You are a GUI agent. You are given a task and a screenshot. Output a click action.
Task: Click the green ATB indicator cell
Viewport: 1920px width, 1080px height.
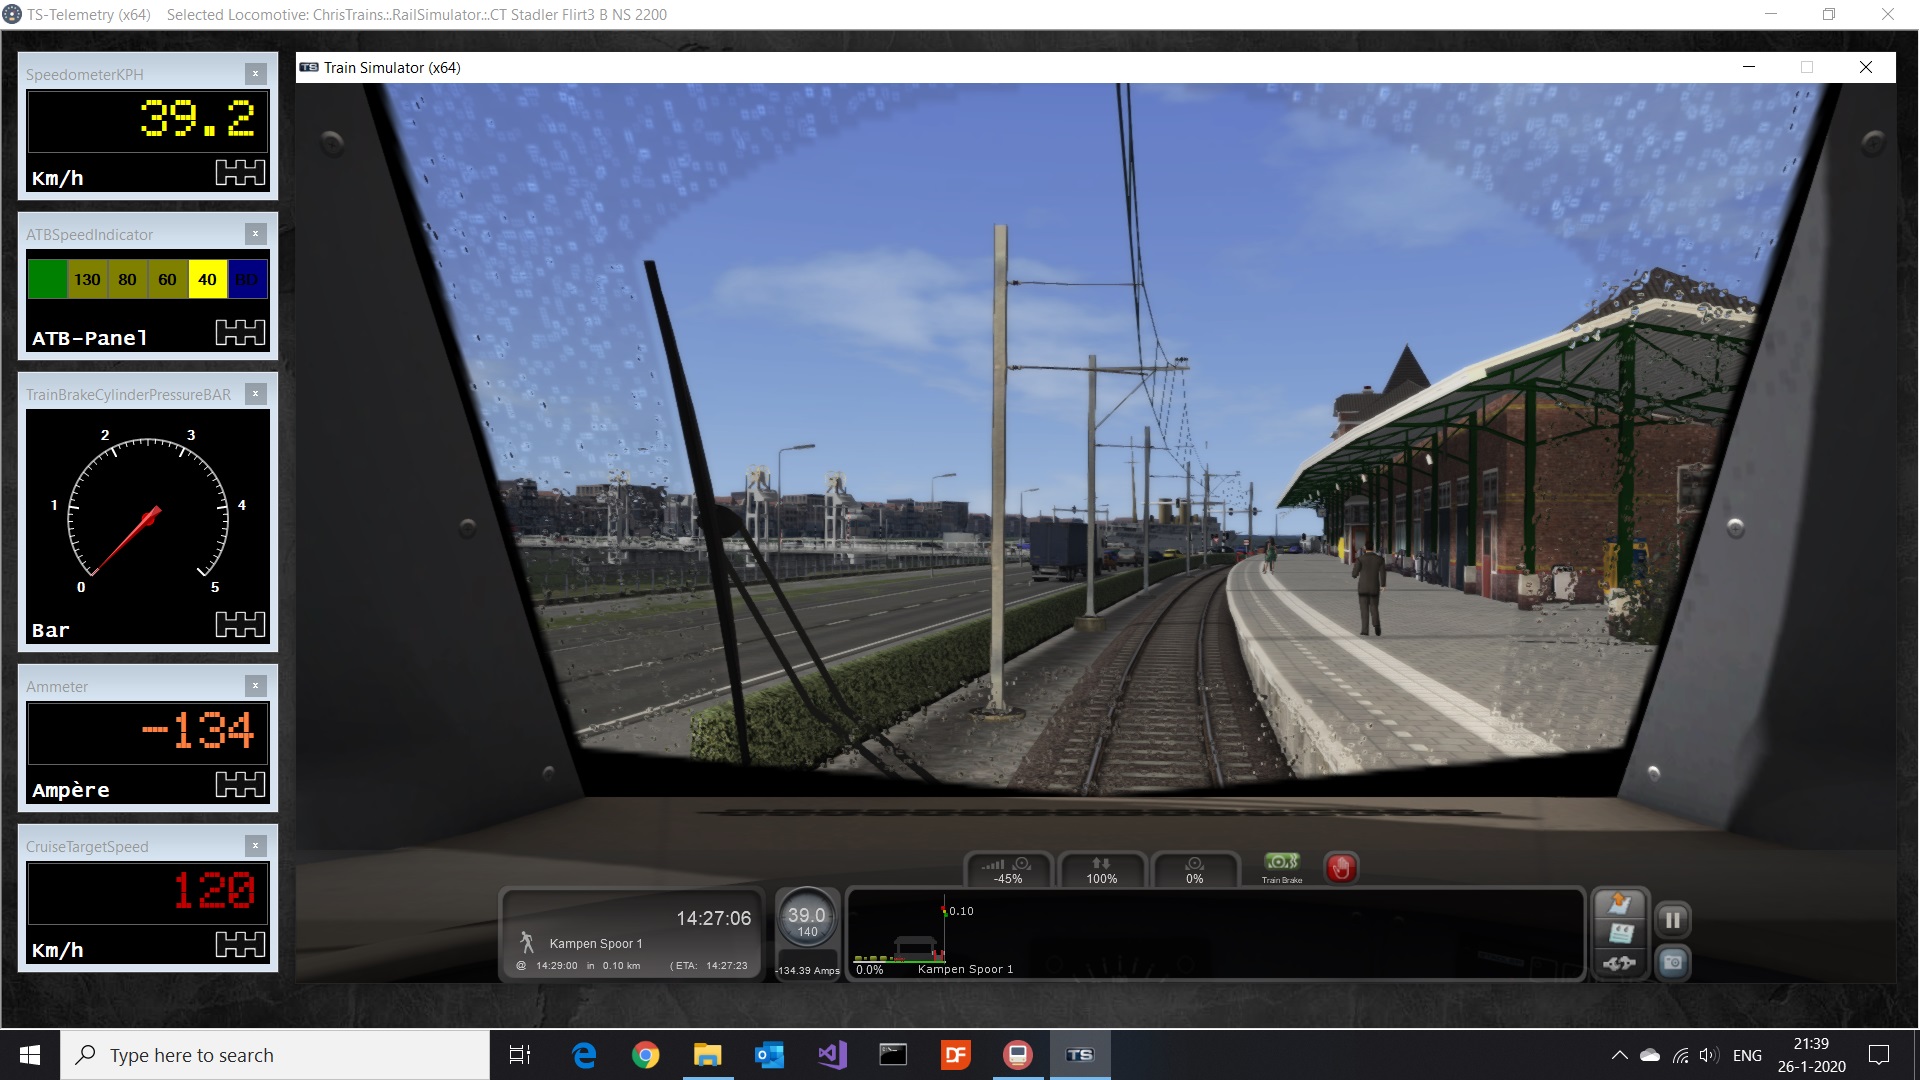pyautogui.click(x=47, y=280)
